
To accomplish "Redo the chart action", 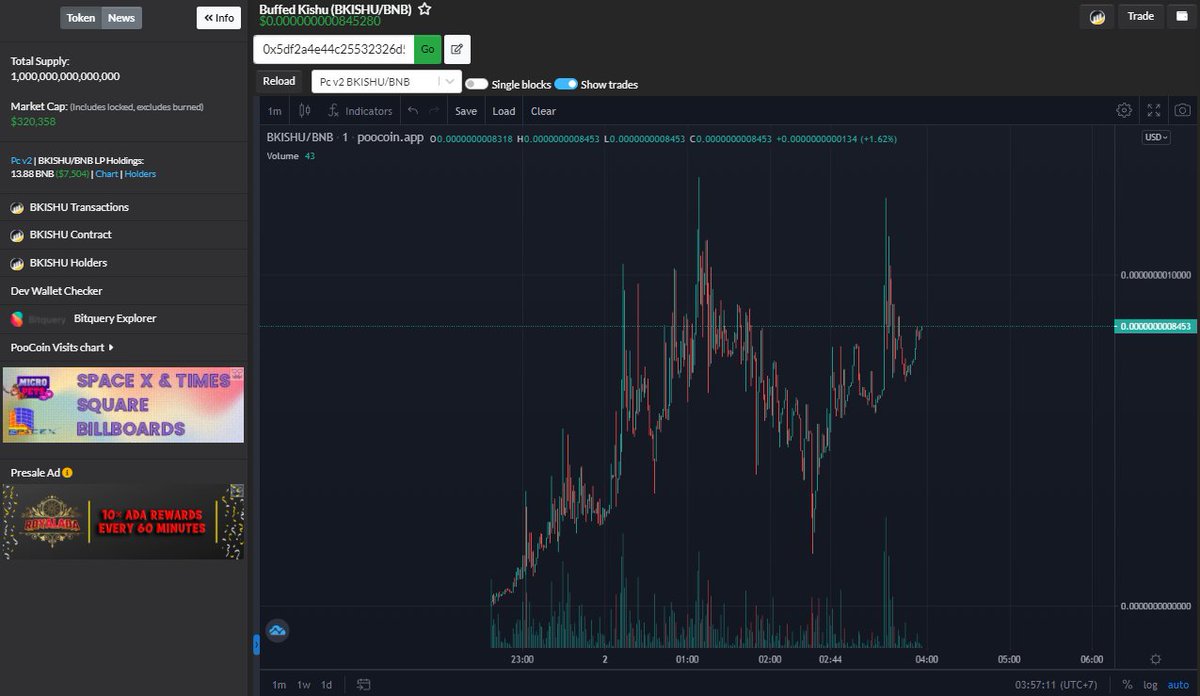I will point(434,111).
